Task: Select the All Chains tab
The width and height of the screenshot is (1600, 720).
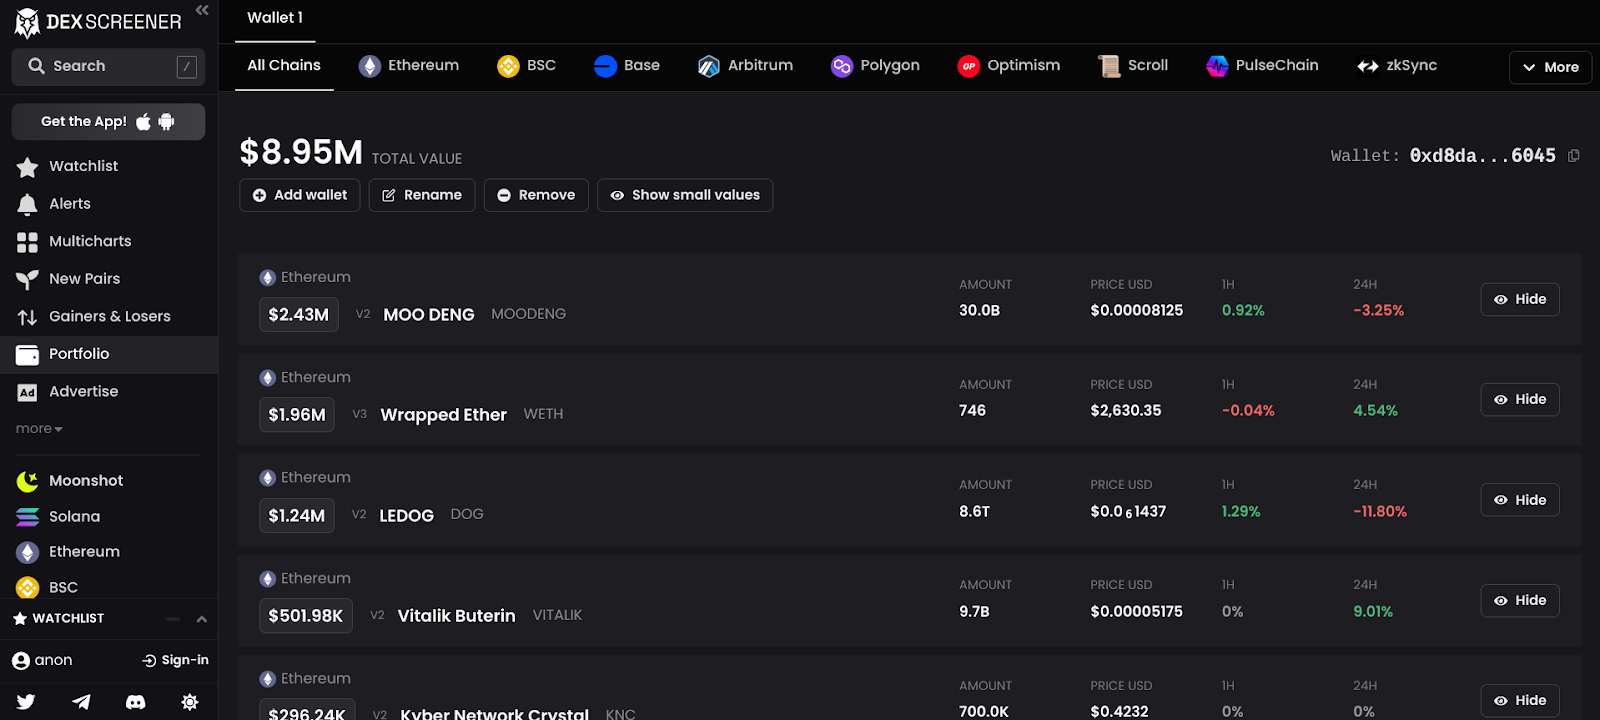Action: 284,66
